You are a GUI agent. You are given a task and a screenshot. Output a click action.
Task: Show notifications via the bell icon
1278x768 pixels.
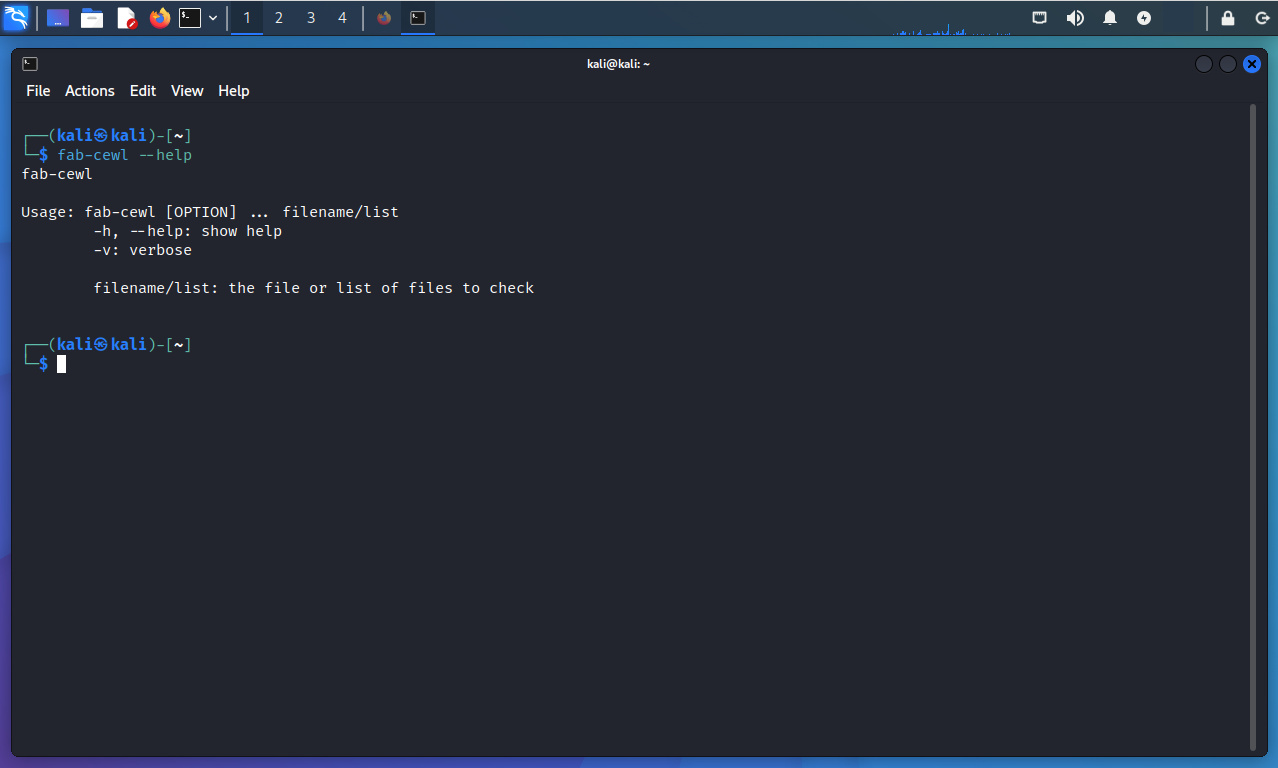pyautogui.click(x=1110, y=18)
